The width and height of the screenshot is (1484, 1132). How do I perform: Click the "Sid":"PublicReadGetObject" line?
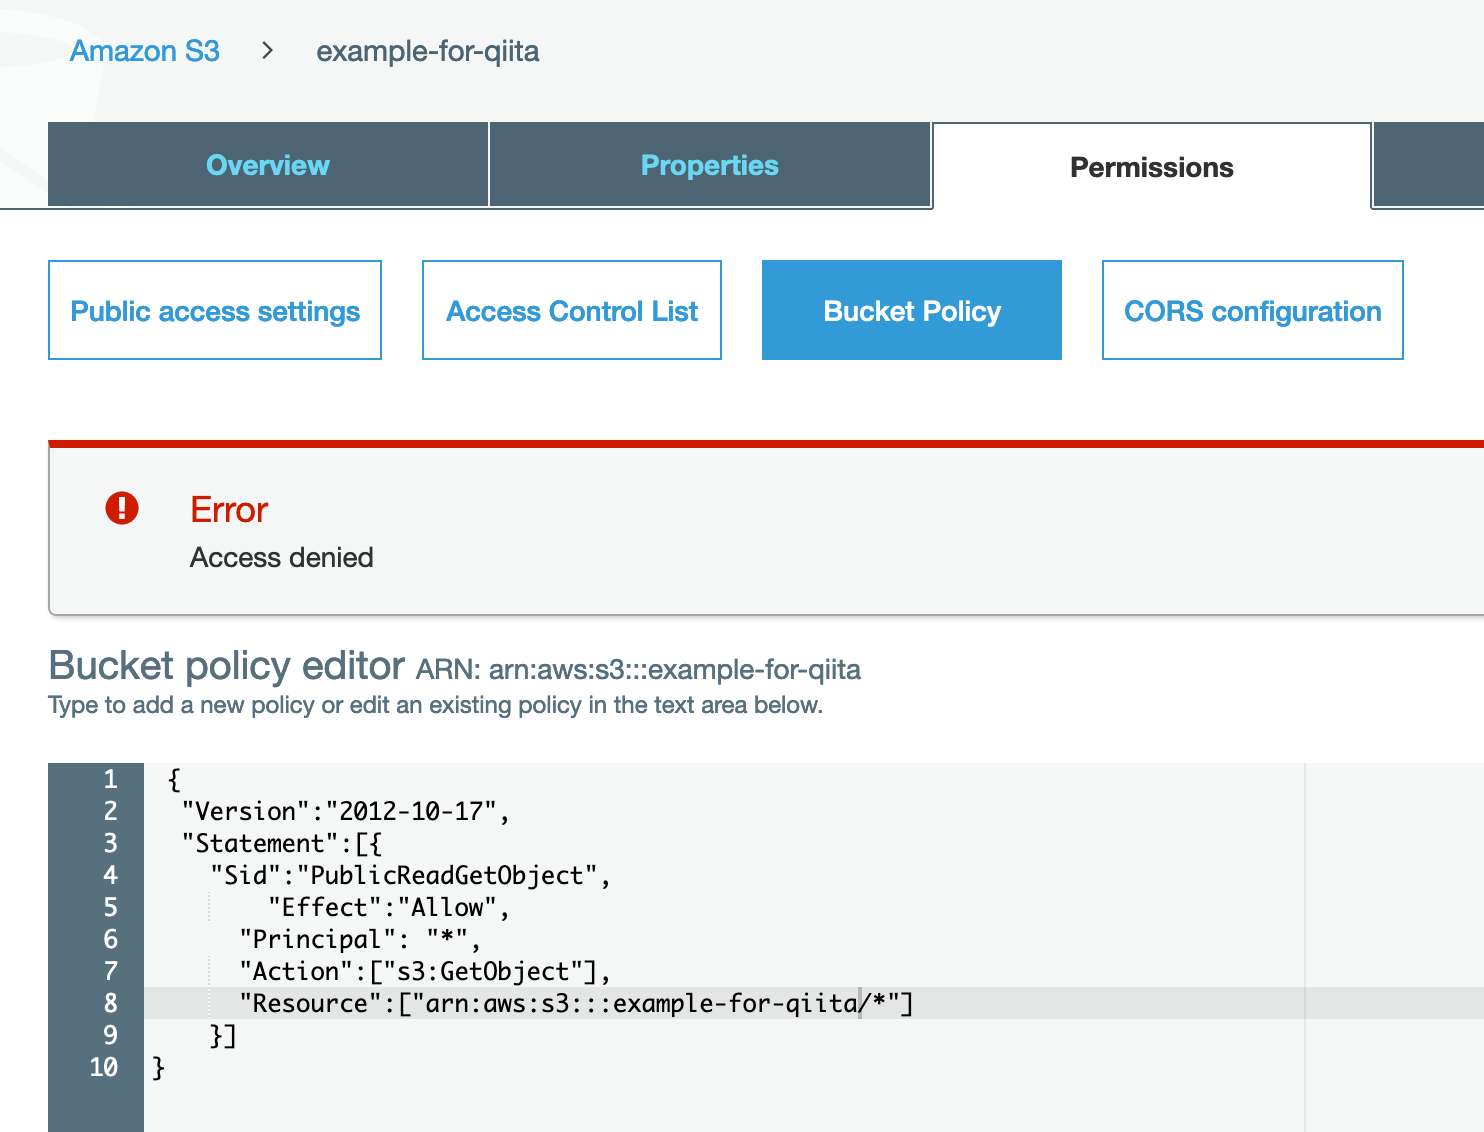coord(411,875)
